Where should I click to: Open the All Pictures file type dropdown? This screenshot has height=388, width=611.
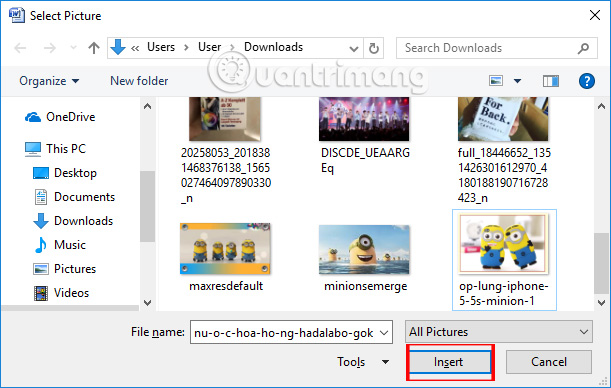(499, 332)
